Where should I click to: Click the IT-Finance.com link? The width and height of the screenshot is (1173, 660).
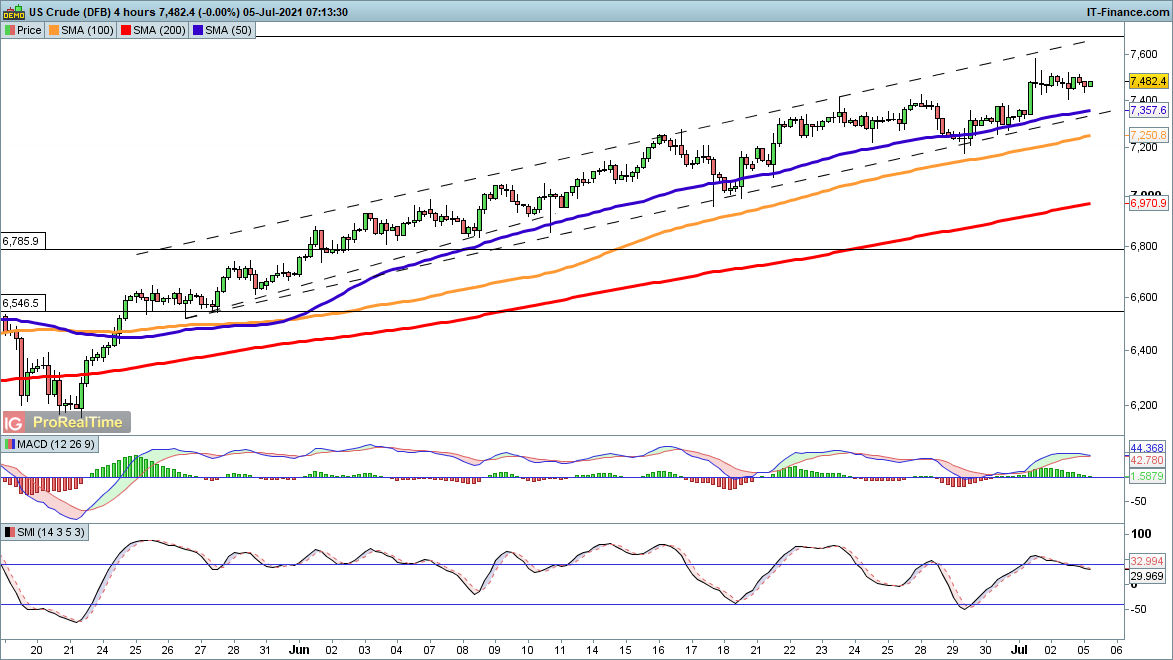1127,11
